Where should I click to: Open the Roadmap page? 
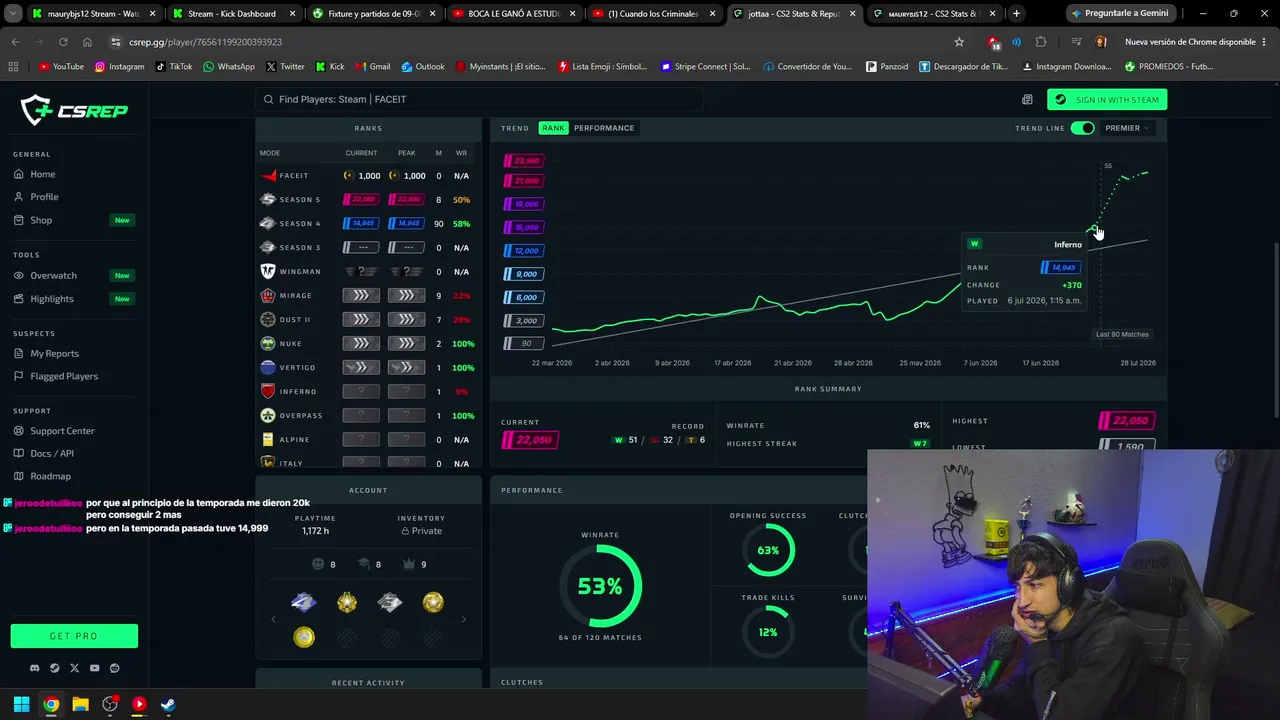(x=50, y=476)
